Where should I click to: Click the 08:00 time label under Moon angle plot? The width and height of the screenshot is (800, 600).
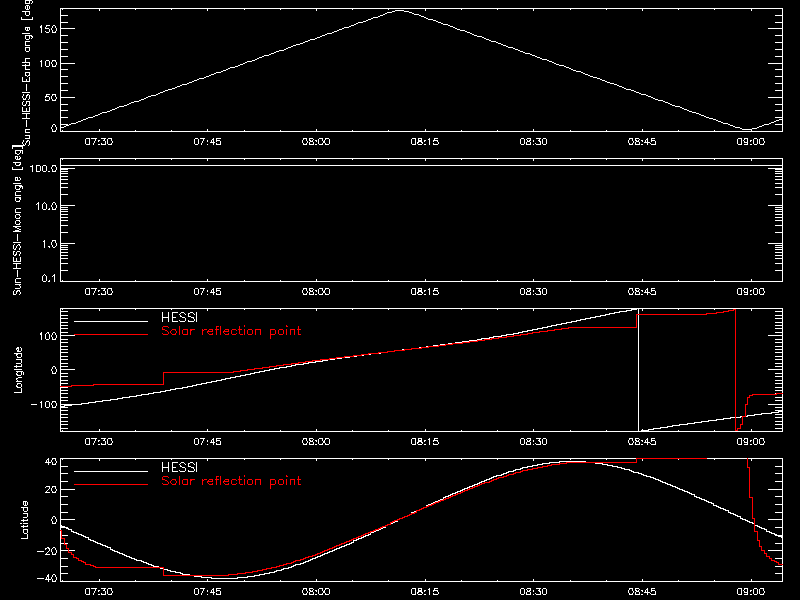click(x=316, y=292)
